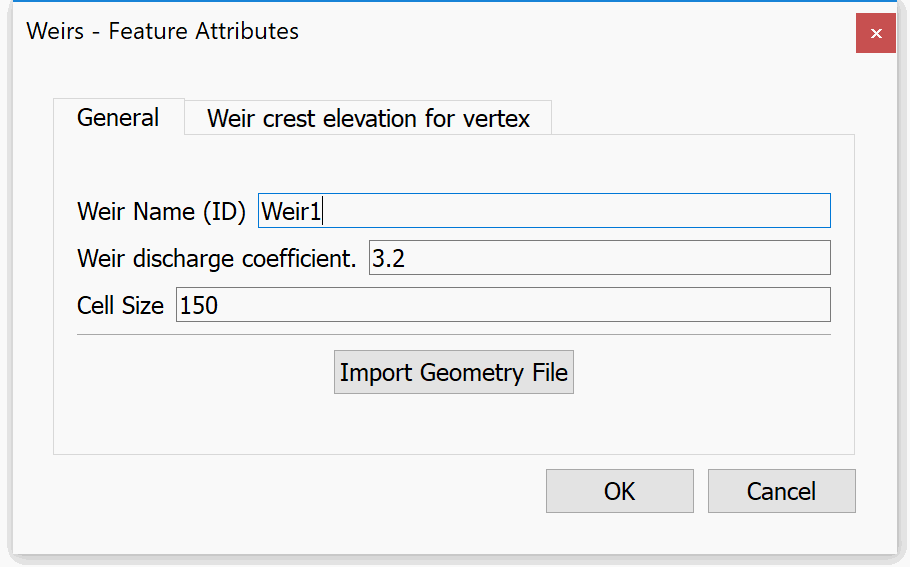Image resolution: width=910 pixels, height=567 pixels.
Task: Click blank tab strip right of the tabs
Action: click(700, 117)
